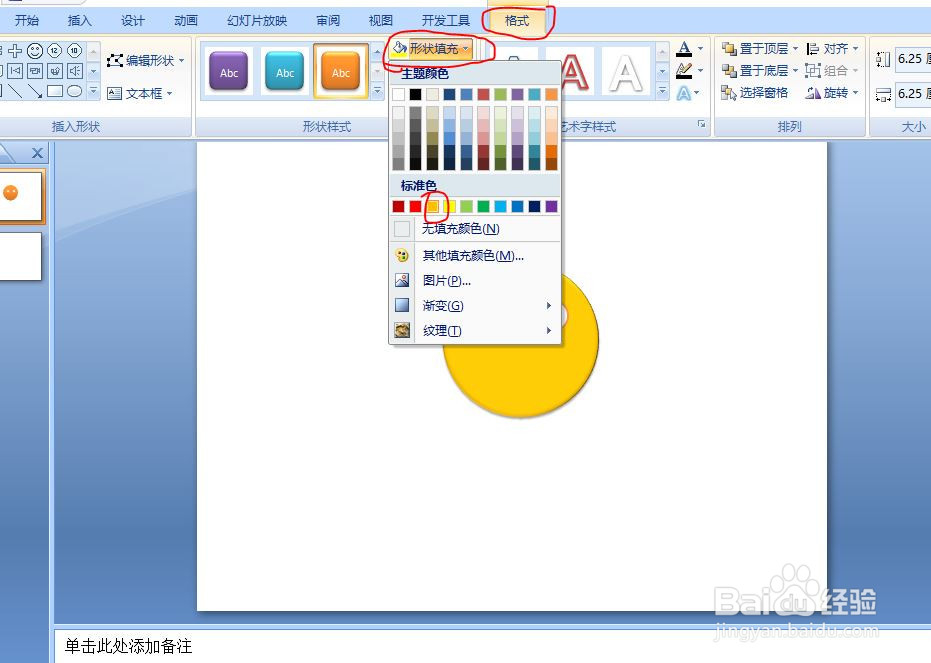Screen dimensions: 931x663
Task: Select the arrow line shape
Action: point(35,91)
